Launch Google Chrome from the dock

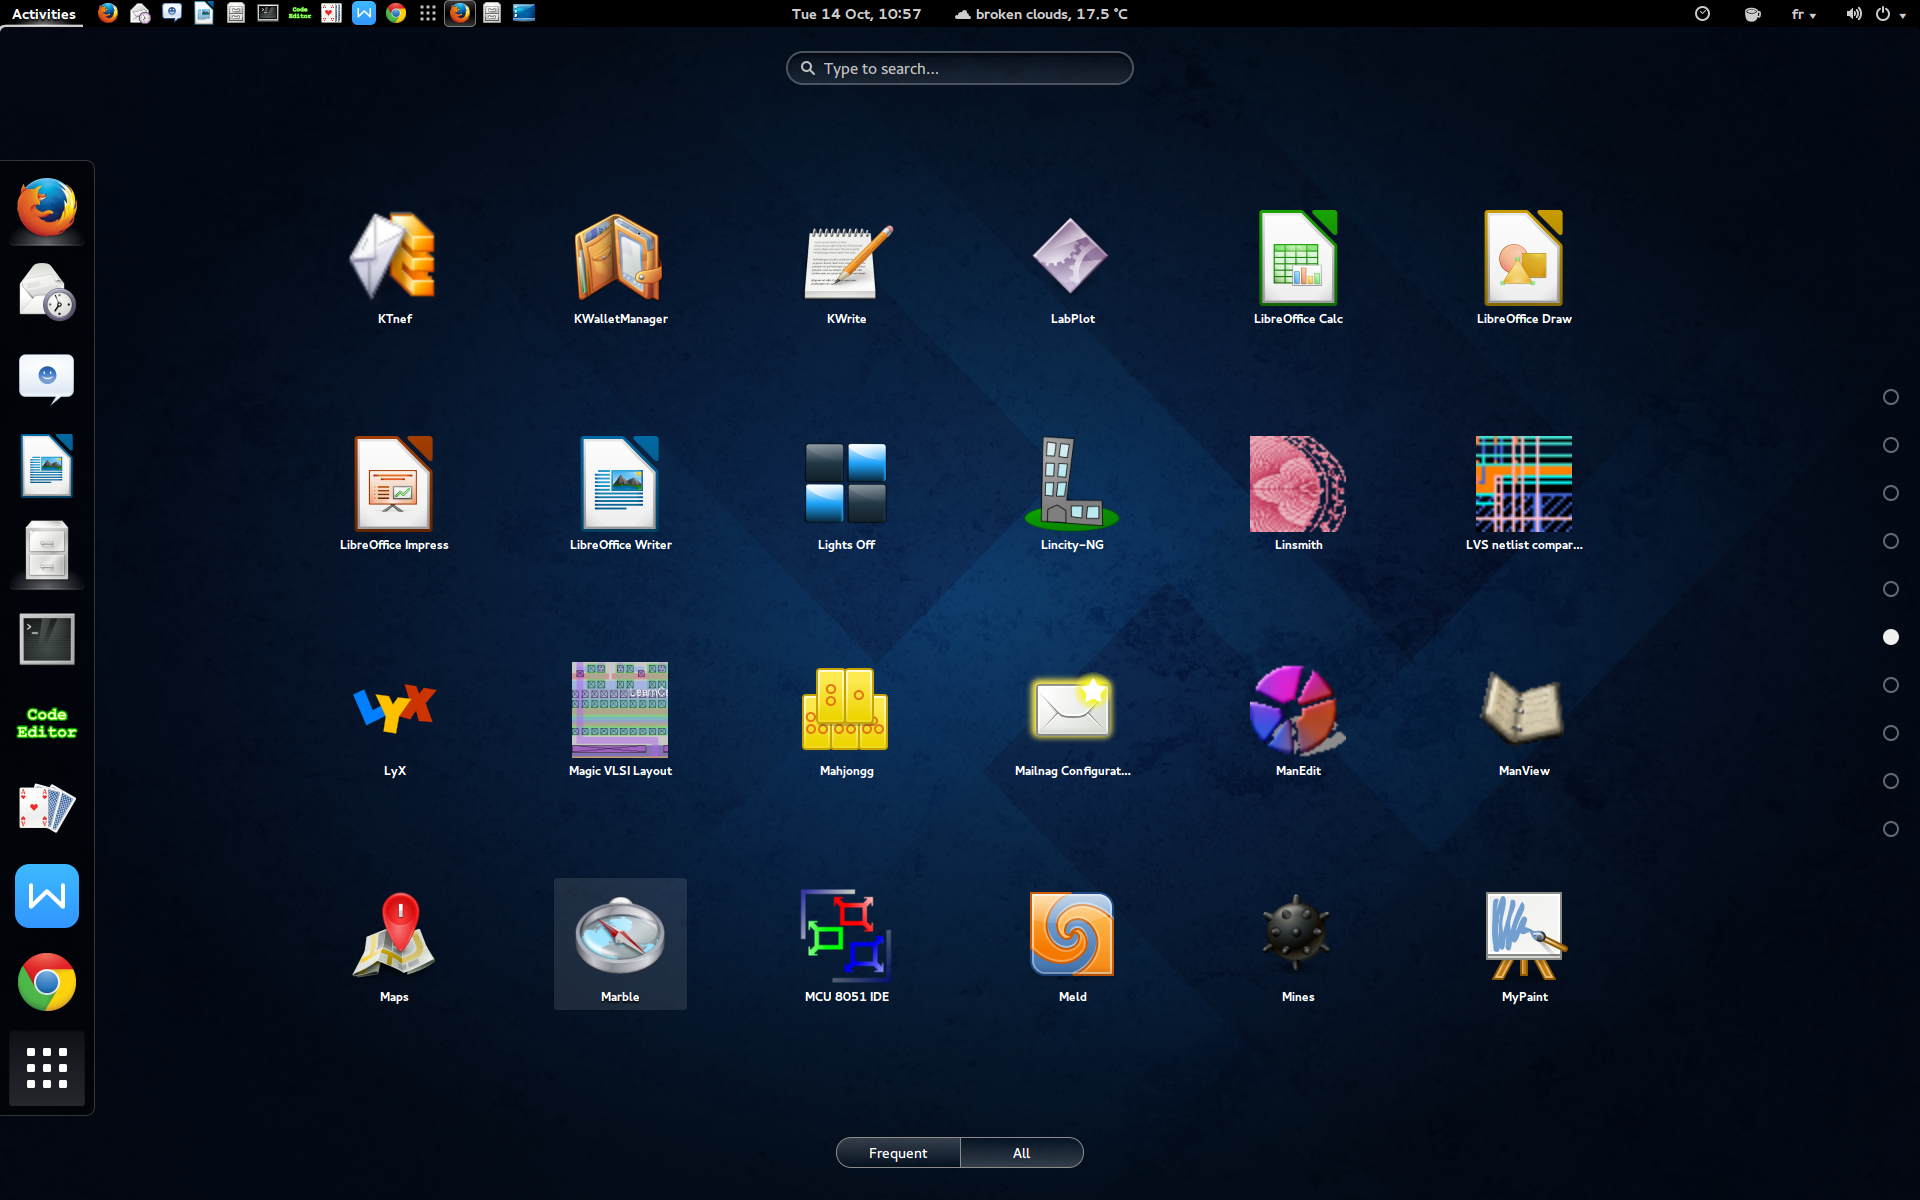coord(47,982)
